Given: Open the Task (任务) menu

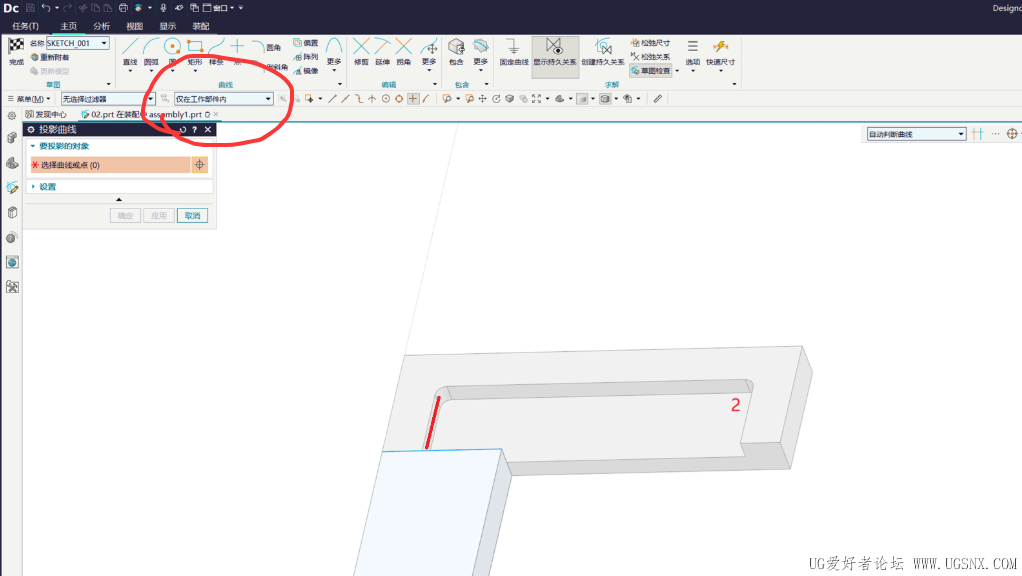Looking at the screenshot, I should pos(25,26).
